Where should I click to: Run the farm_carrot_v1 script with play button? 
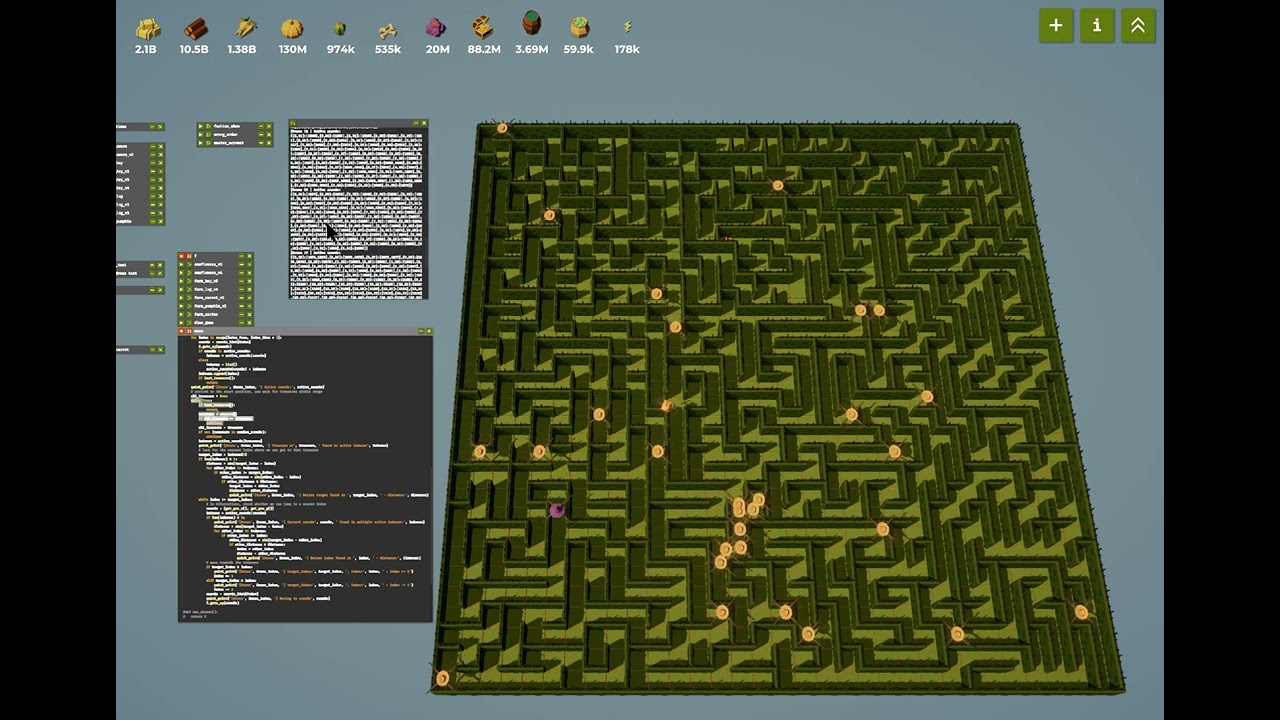[181, 298]
